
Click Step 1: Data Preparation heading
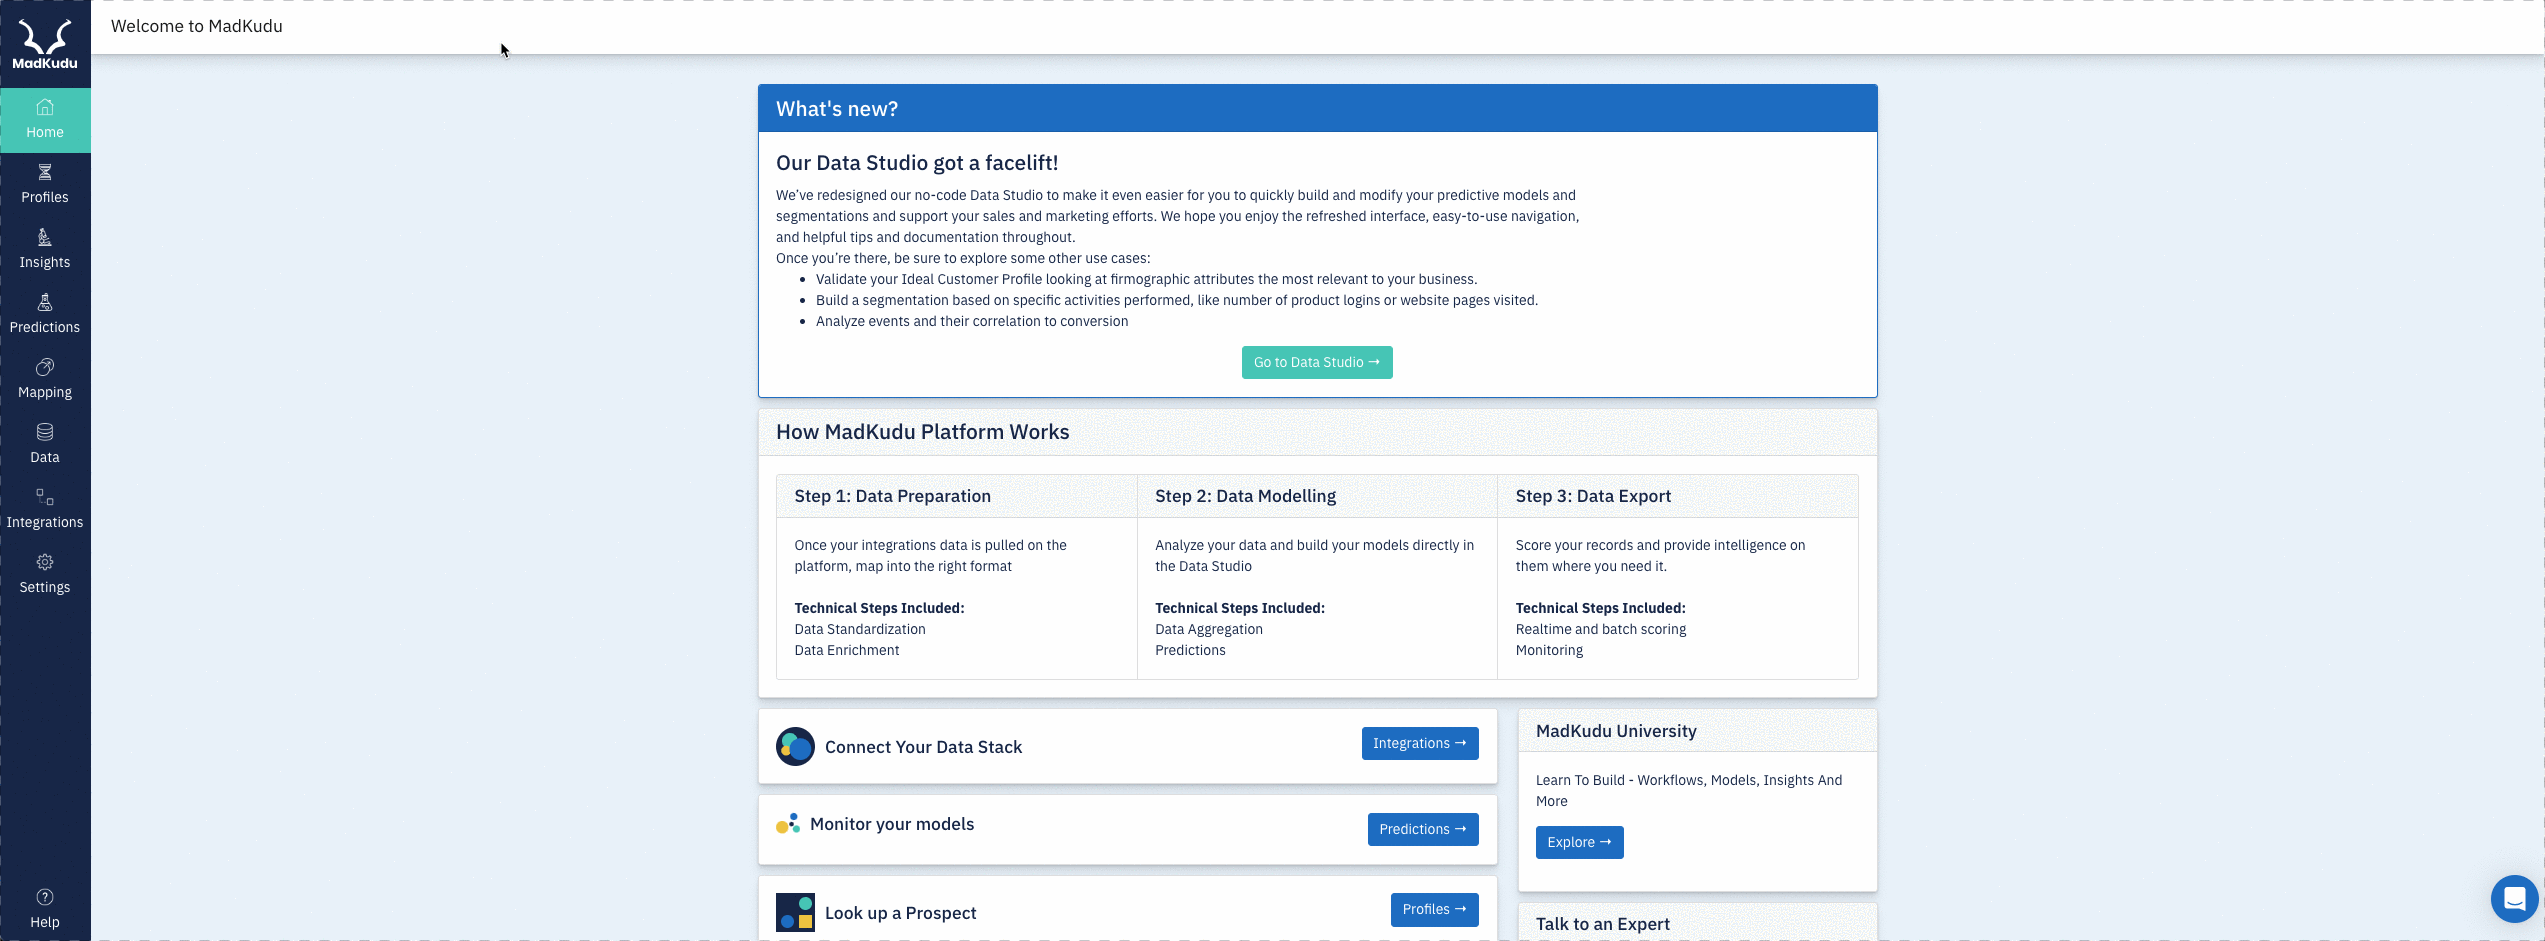[x=893, y=496]
